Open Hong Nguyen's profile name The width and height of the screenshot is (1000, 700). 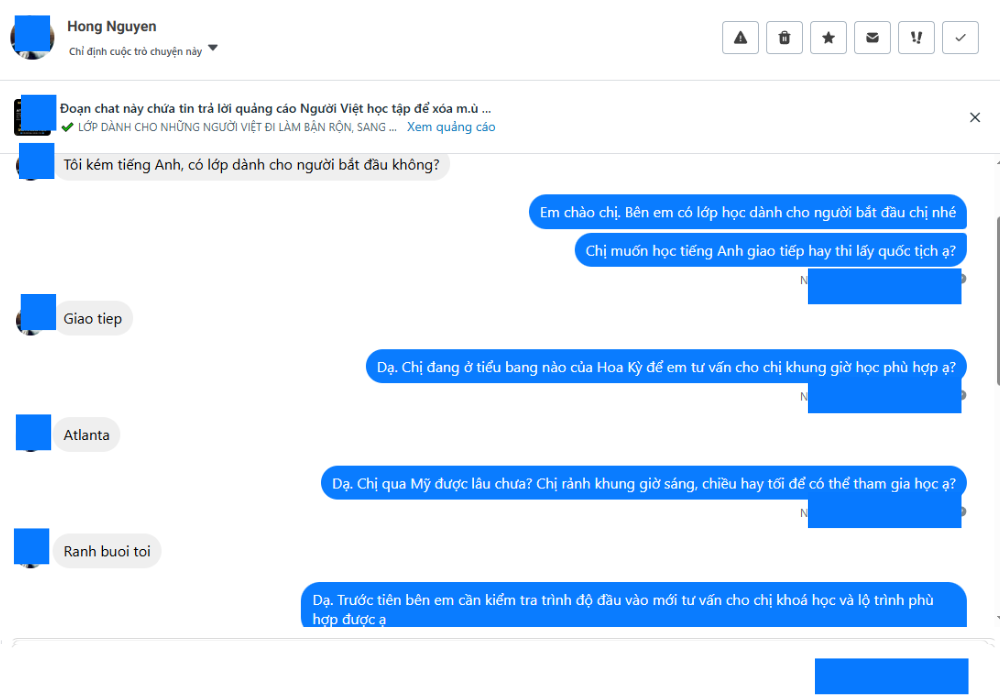tap(112, 26)
